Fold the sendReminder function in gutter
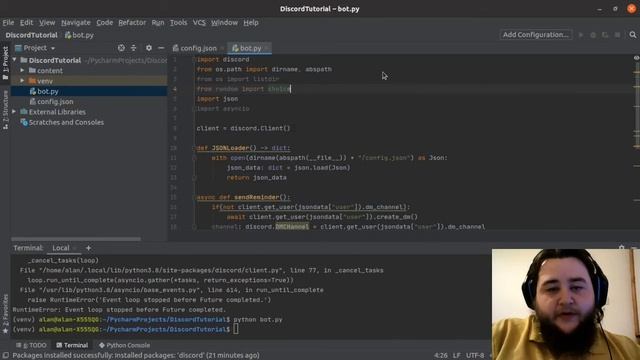This screenshot has width=640, height=360. 194,198
